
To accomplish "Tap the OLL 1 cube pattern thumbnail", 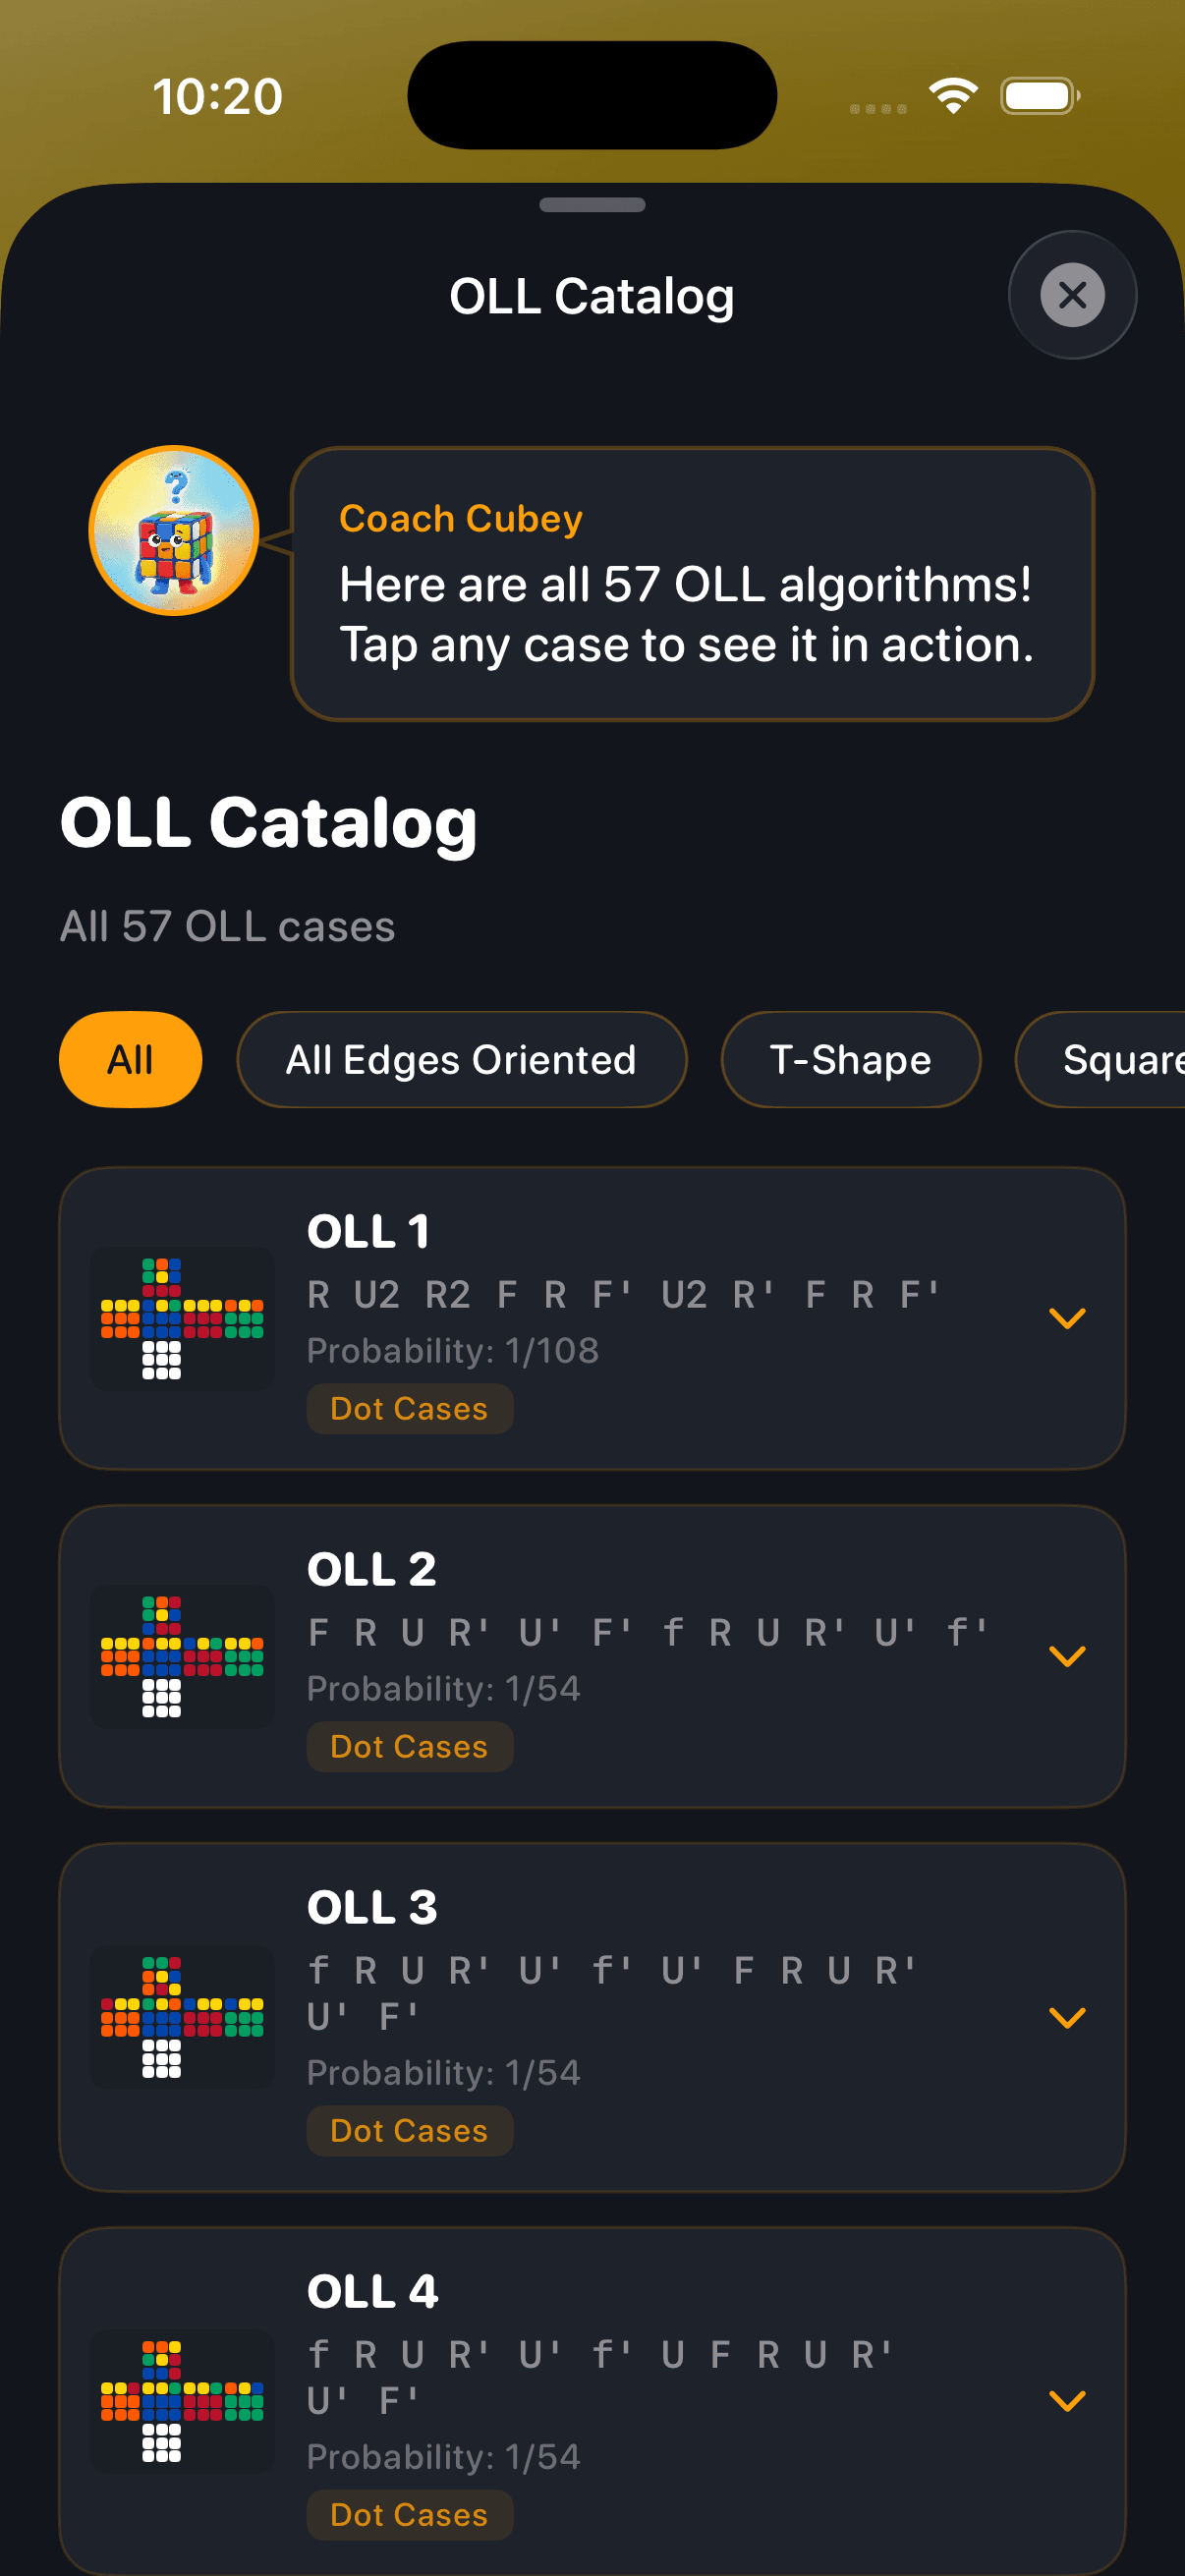I will (x=182, y=1318).
